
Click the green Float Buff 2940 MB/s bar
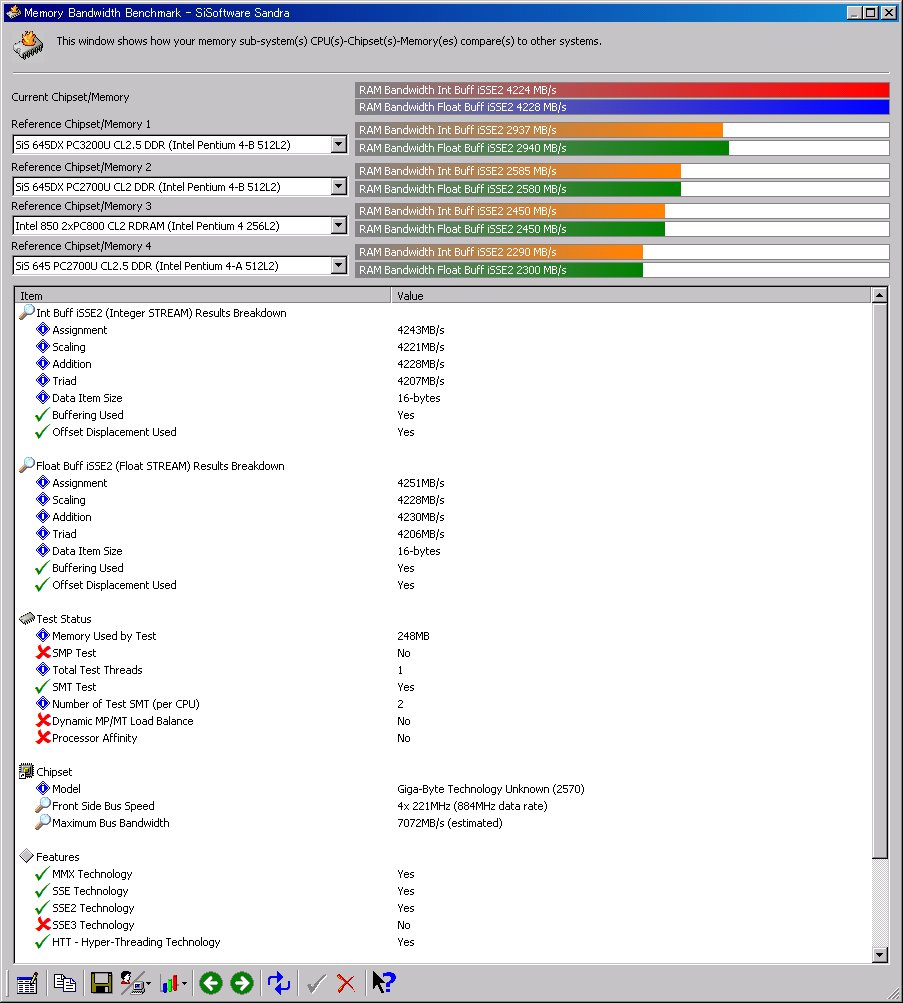click(542, 148)
